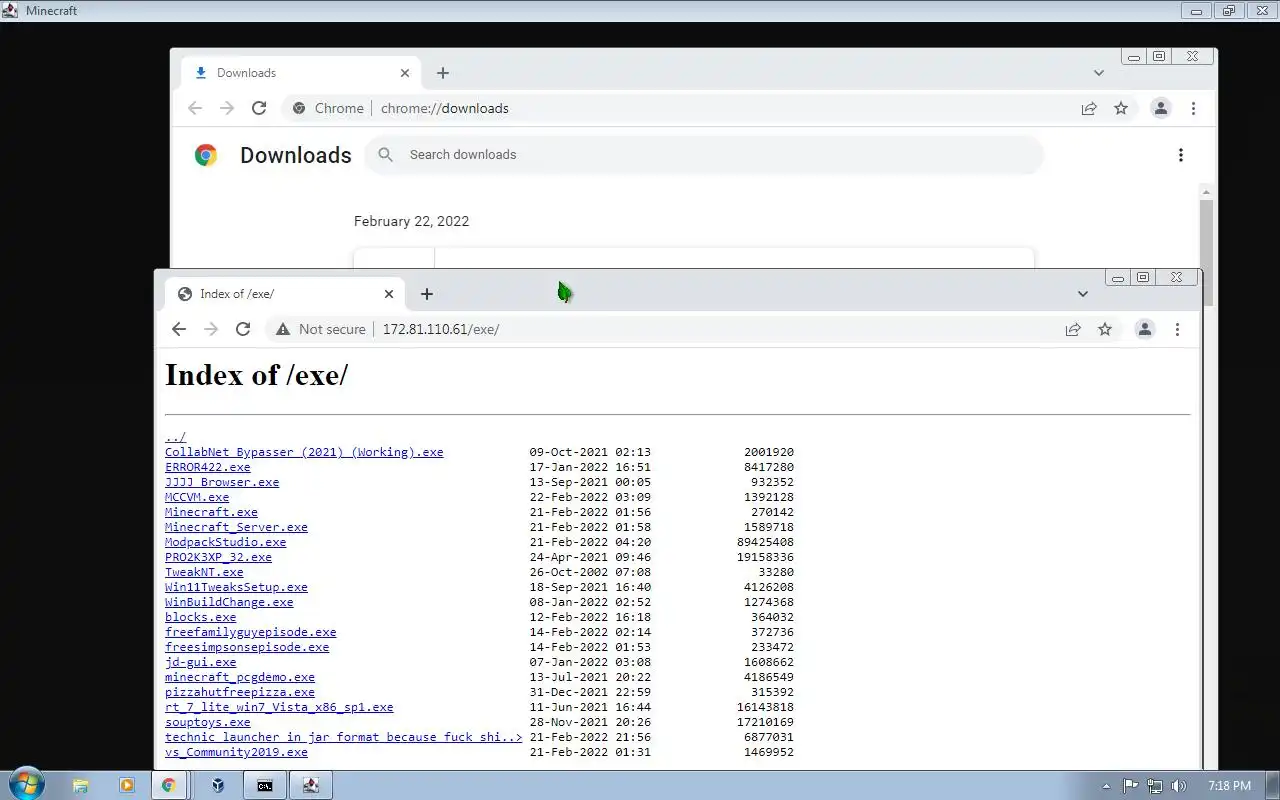The image size is (1280, 800).
Task: Go forward in the Downloads window
Action: coord(226,108)
